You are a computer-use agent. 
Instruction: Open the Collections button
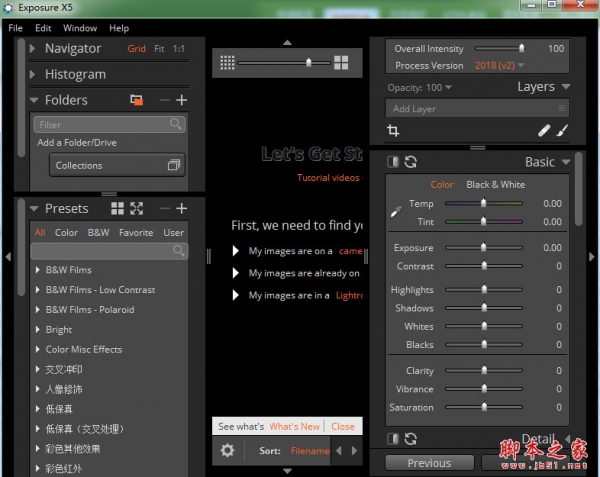(117, 165)
